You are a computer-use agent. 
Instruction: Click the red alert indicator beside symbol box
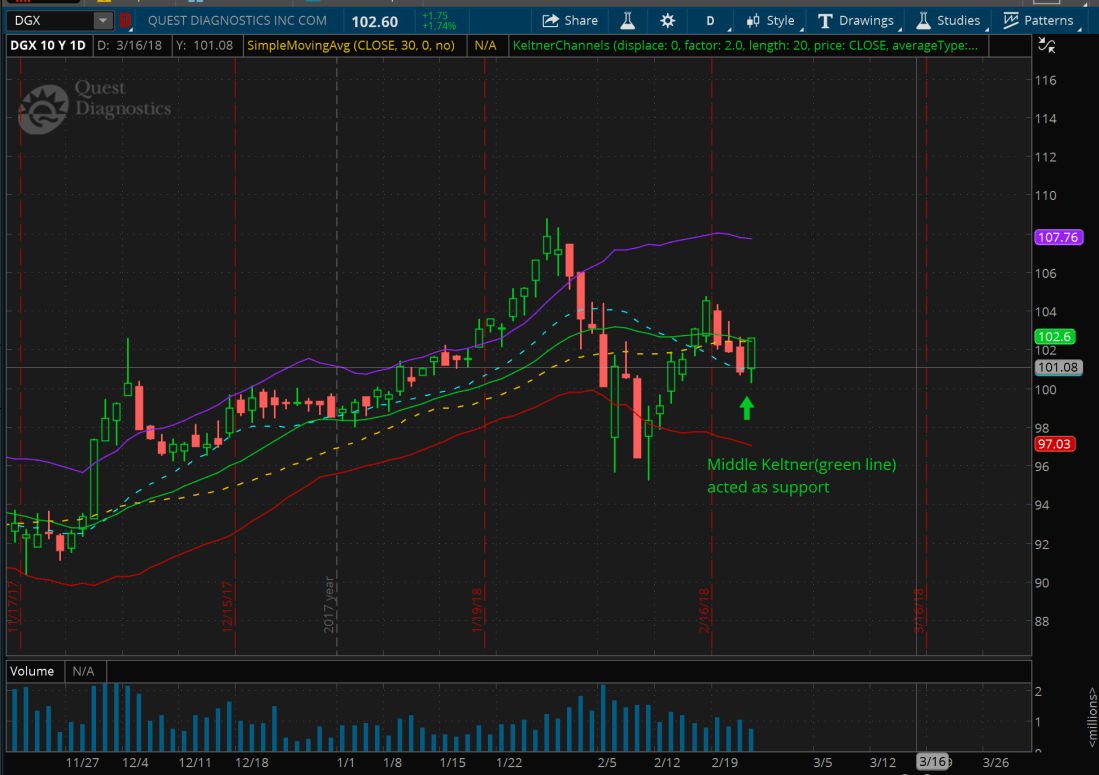[124, 20]
